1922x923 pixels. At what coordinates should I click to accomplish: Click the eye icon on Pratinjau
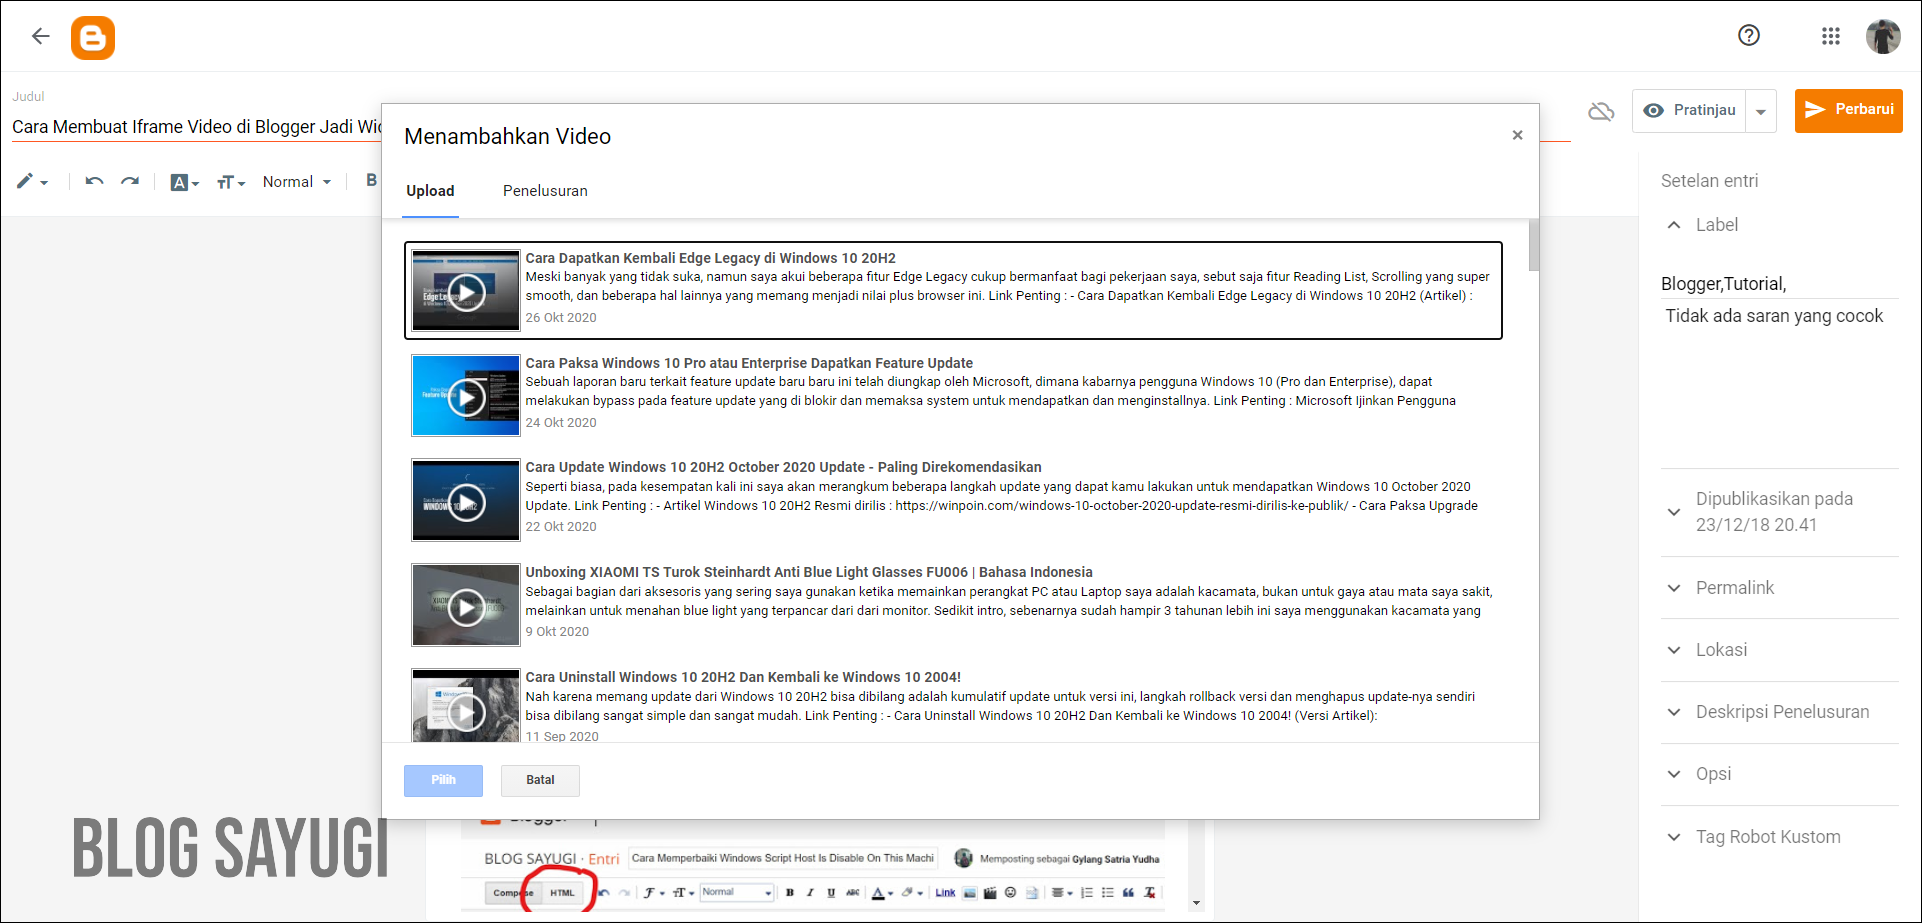pyautogui.click(x=1656, y=110)
